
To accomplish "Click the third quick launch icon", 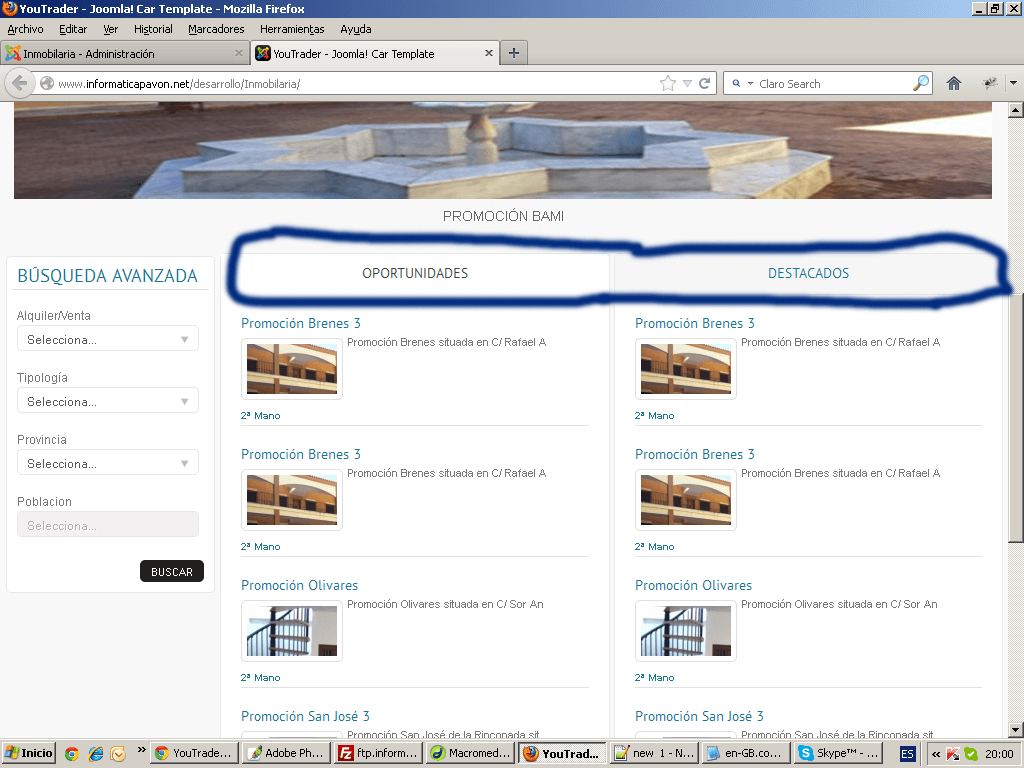I will click(118, 754).
